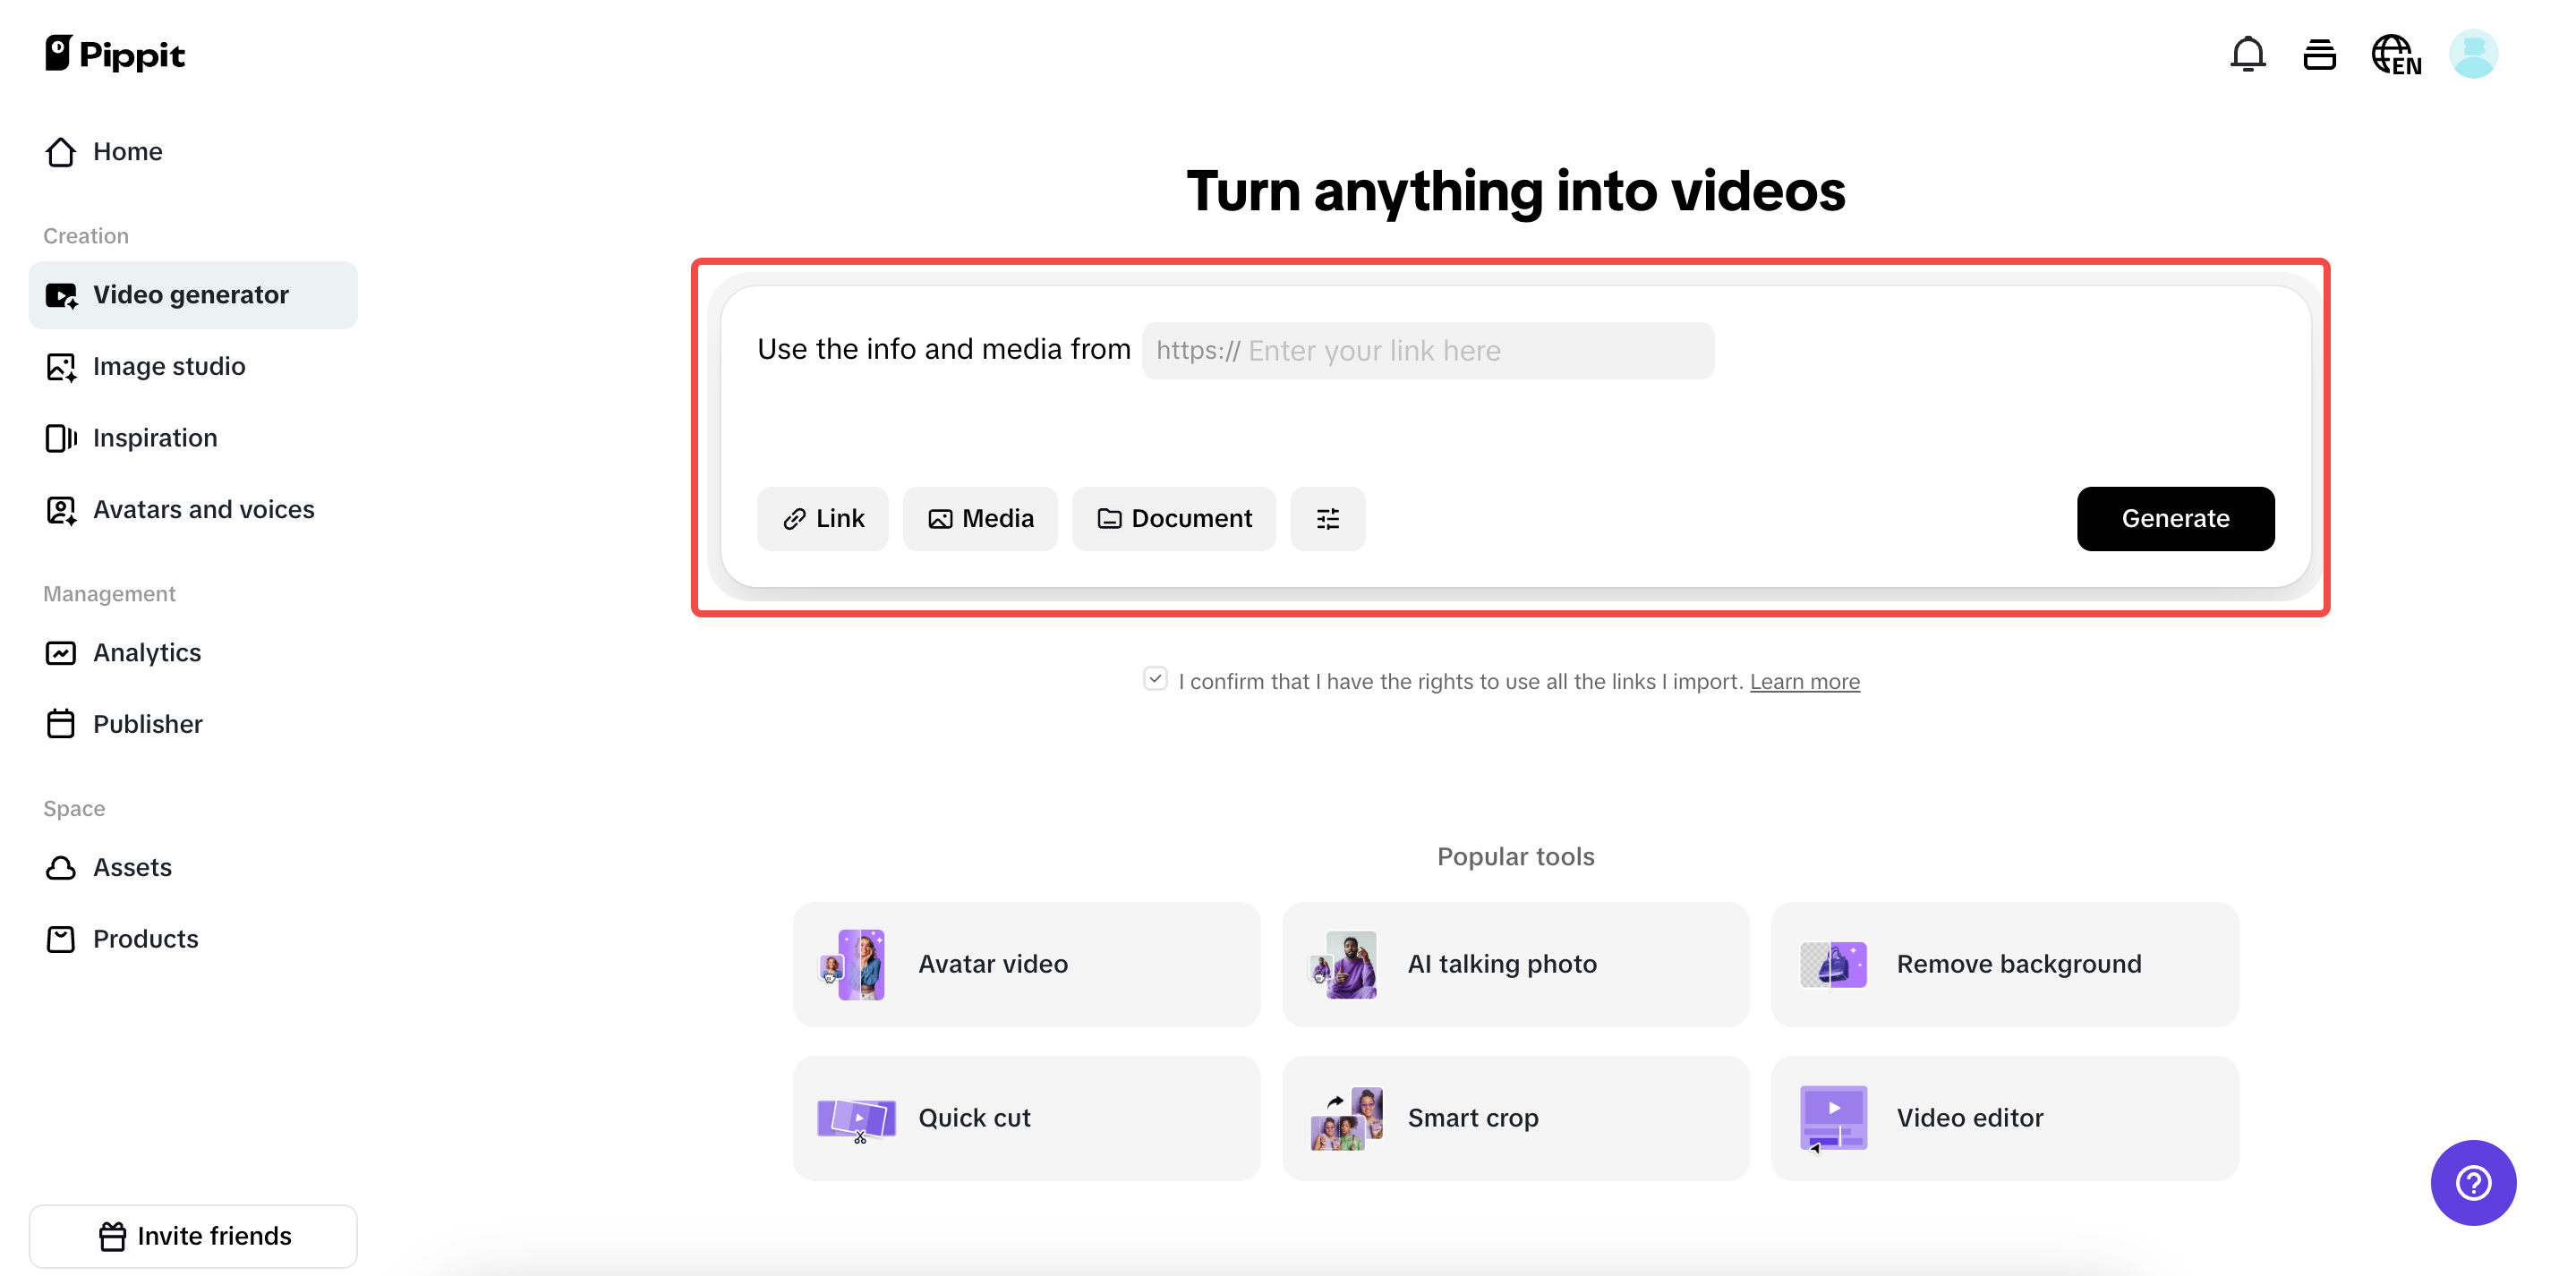Select Image studio in the sidebar
Screen dimensions: 2576x1276
pyautogui.click(x=169, y=366)
